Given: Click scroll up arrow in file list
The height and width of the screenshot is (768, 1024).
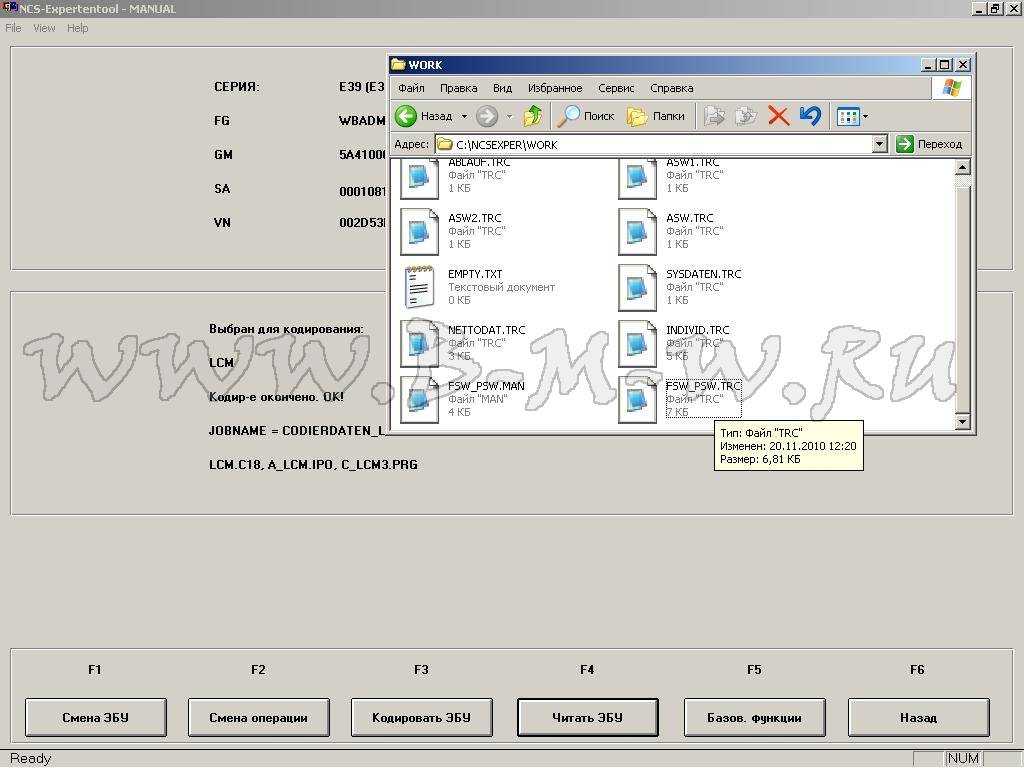Looking at the screenshot, I should (x=962, y=168).
